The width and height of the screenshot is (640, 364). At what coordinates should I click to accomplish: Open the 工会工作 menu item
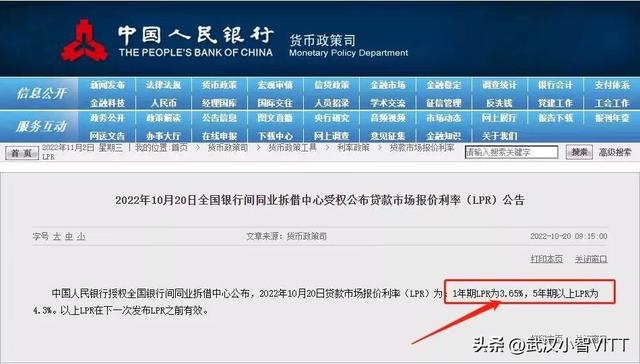point(612,103)
